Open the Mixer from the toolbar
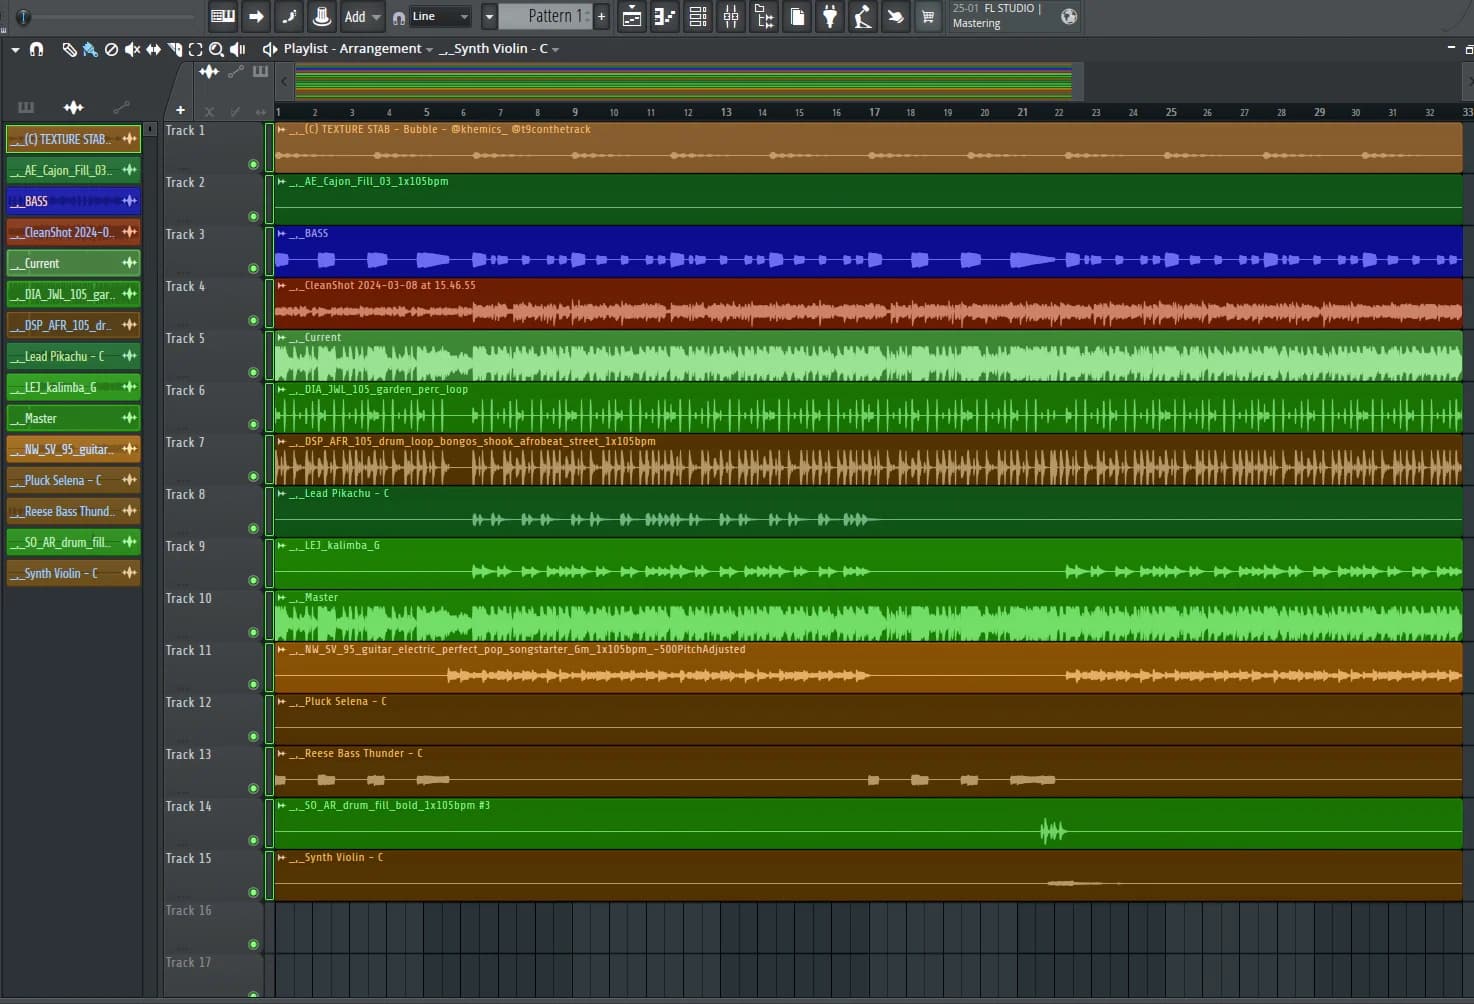 731,17
